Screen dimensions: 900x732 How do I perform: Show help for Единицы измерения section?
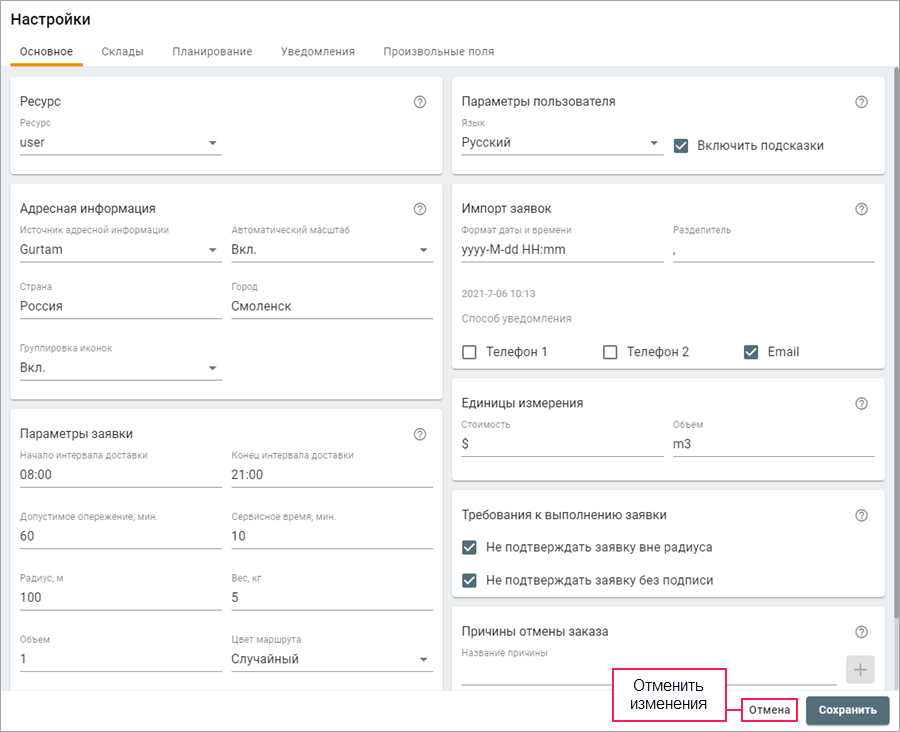(862, 403)
